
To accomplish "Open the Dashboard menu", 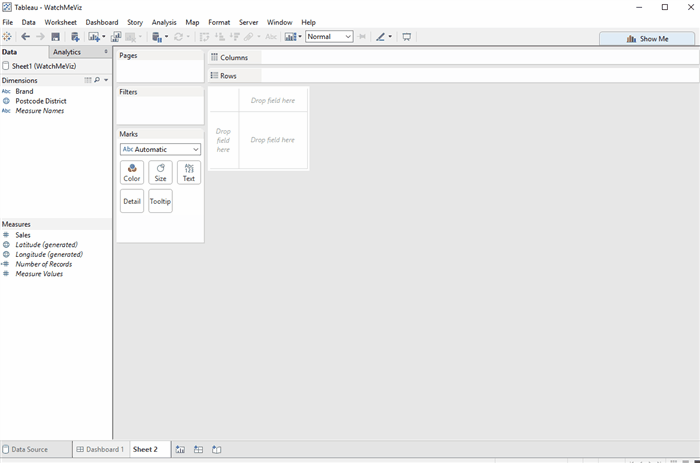I will click(x=102, y=22).
